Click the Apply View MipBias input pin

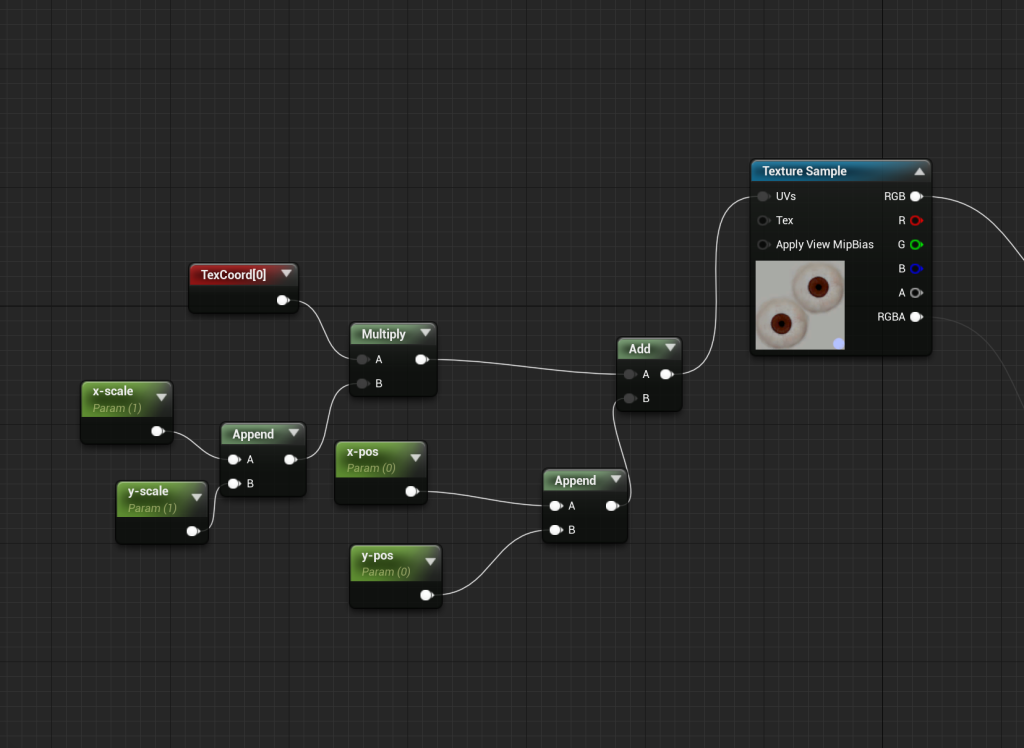point(764,245)
